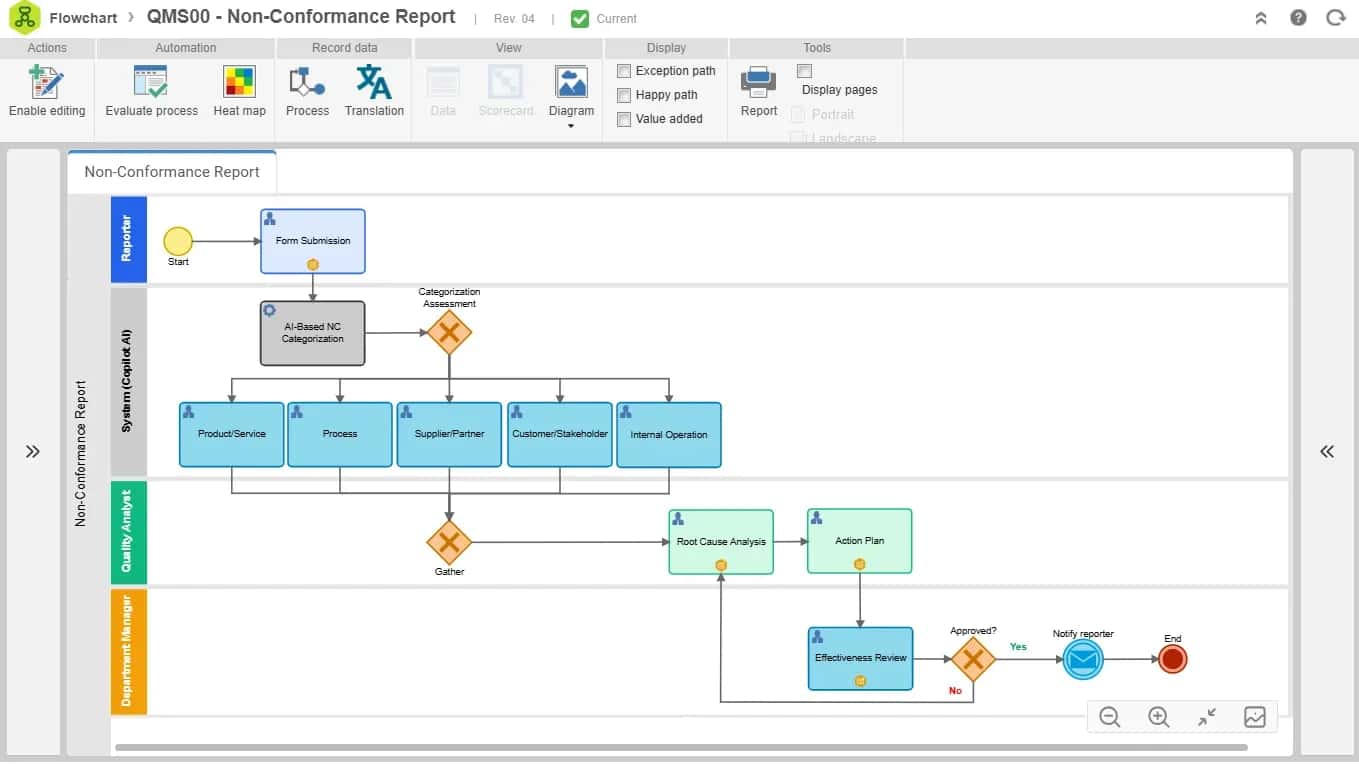Click the Process record data icon
1359x764 pixels.
pyautogui.click(x=307, y=82)
